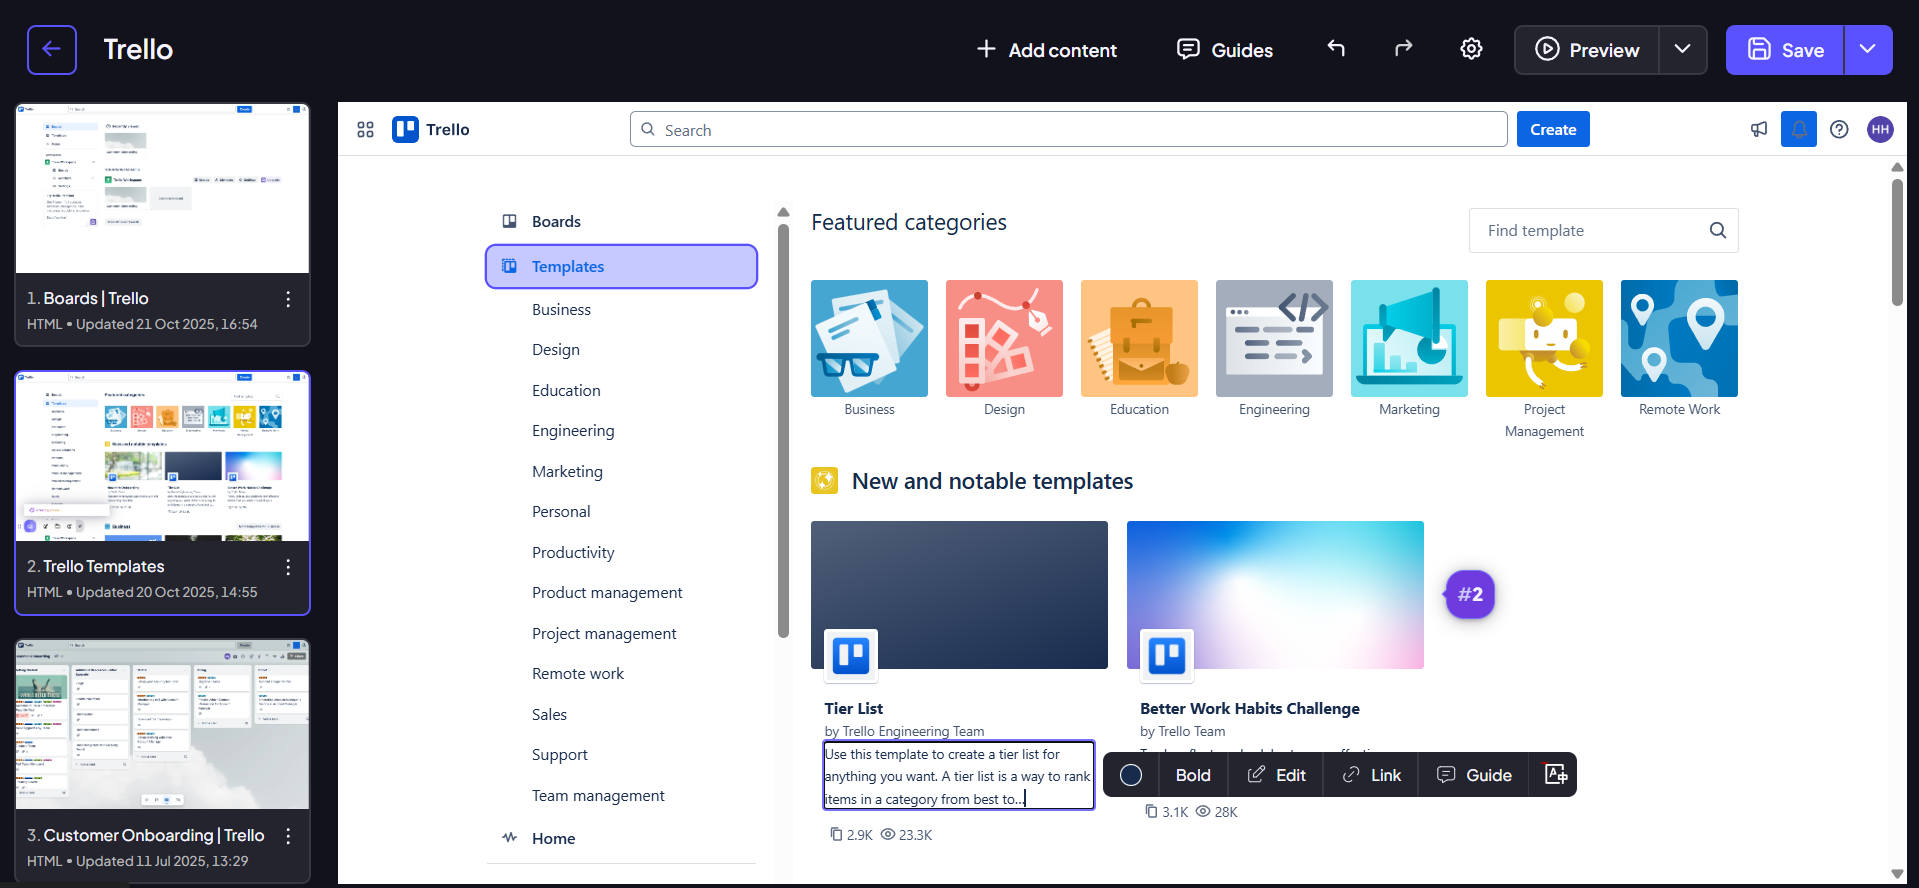Choose Support in sidebar
The width and height of the screenshot is (1919, 888).
tap(559, 755)
